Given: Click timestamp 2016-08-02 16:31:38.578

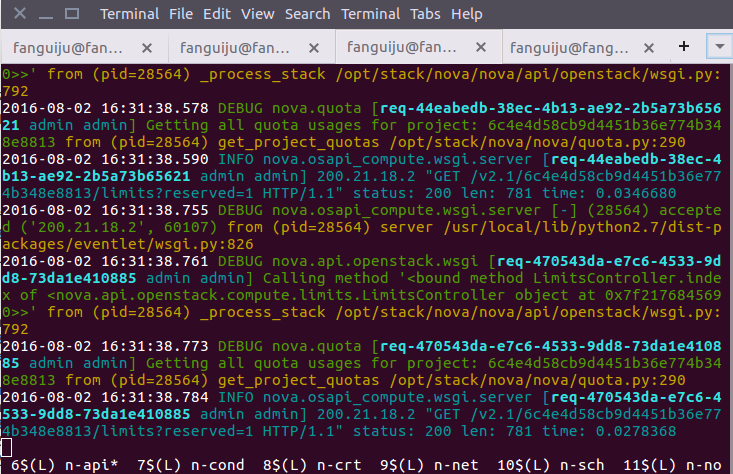Looking at the screenshot, I should pyautogui.click(x=105, y=108).
